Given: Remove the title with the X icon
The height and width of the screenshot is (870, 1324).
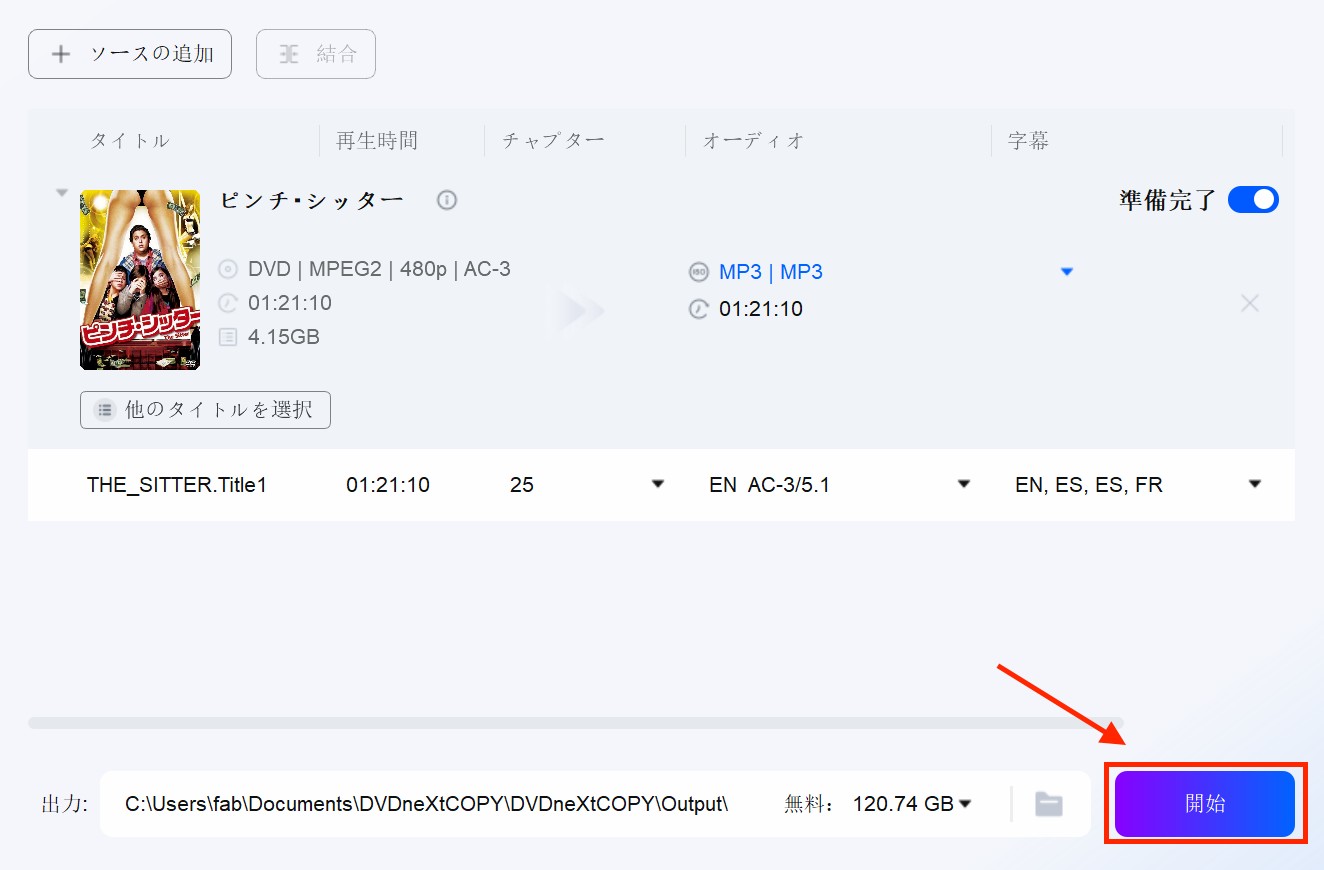Looking at the screenshot, I should pos(1250,303).
